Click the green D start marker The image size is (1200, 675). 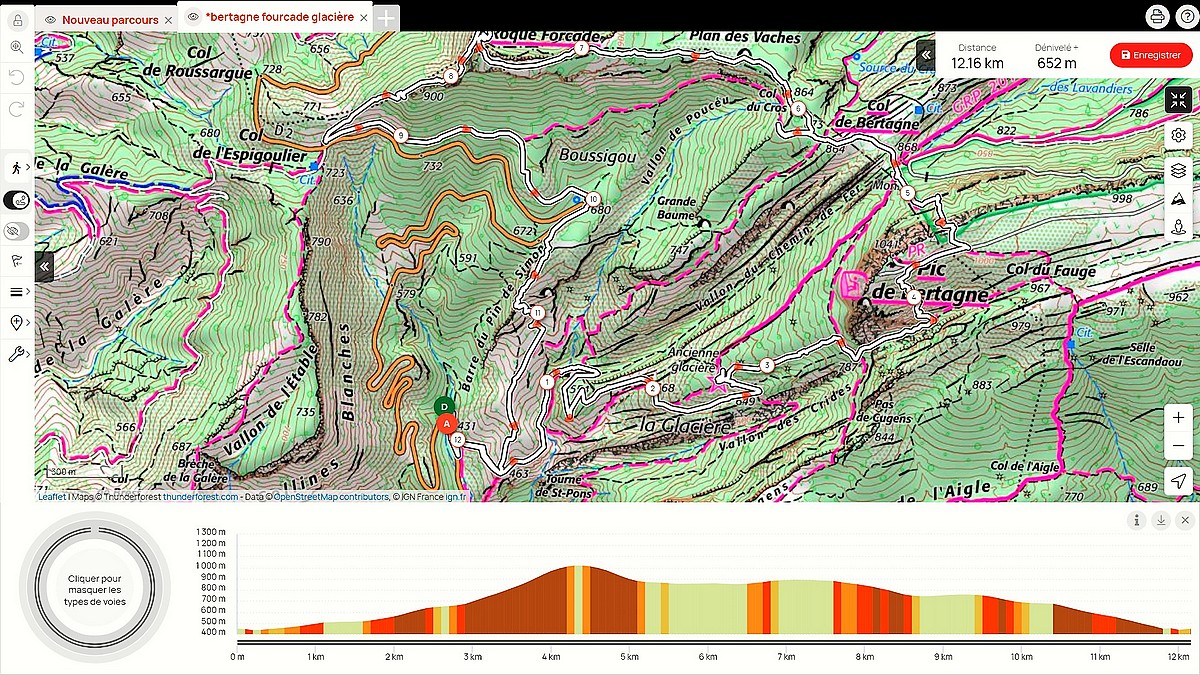pyautogui.click(x=444, y=406)
